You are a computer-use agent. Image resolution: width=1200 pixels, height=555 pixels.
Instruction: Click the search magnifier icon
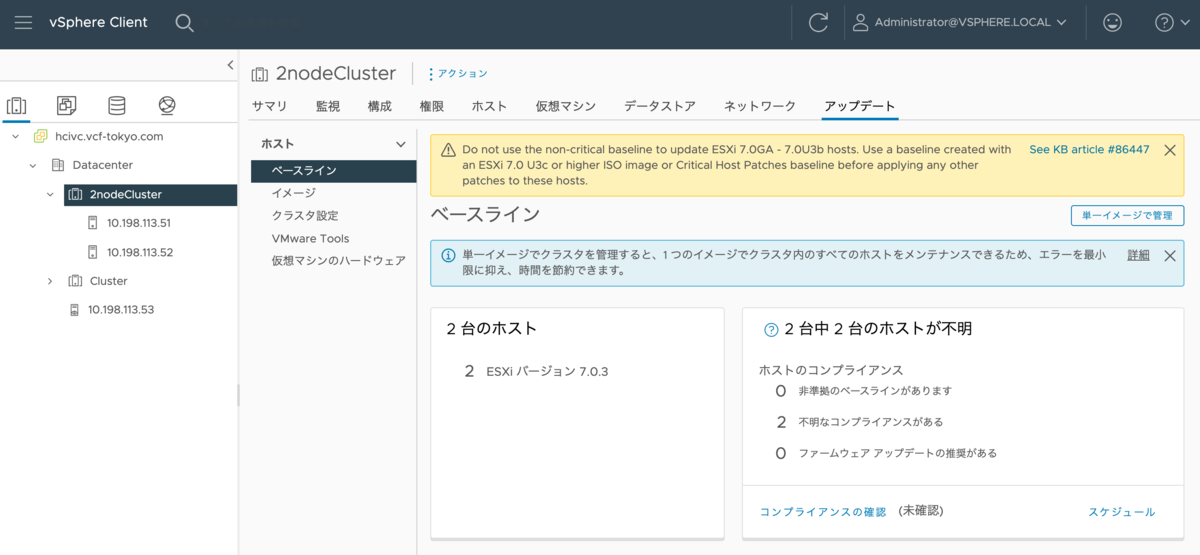click(184, 22)
